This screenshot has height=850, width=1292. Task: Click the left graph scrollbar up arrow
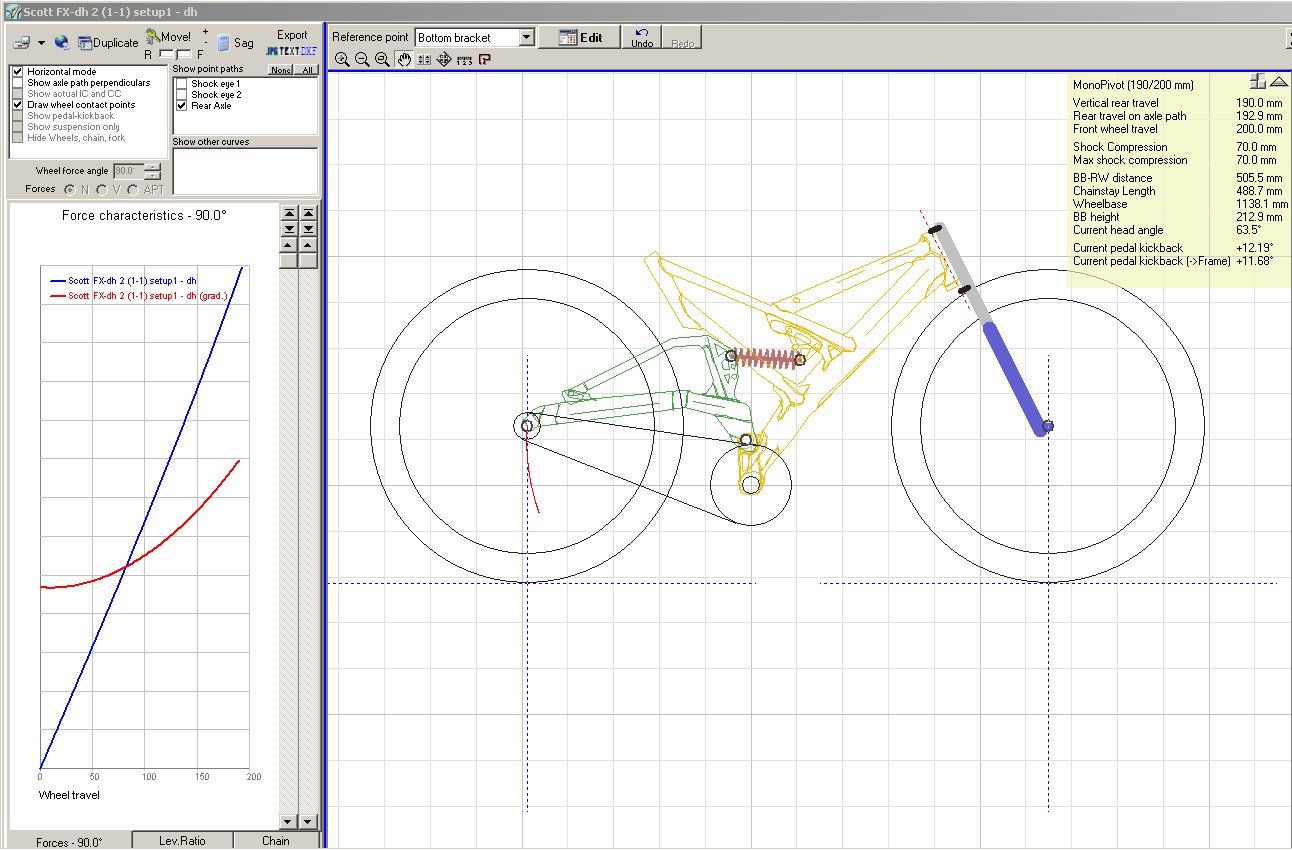[x=289, y=245]
